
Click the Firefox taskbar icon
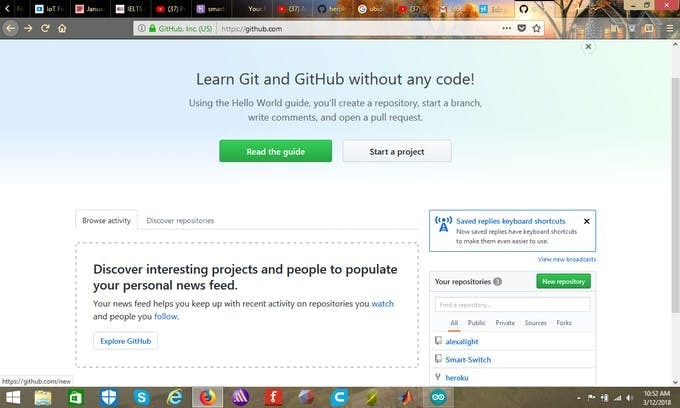[x=208, y=398]
